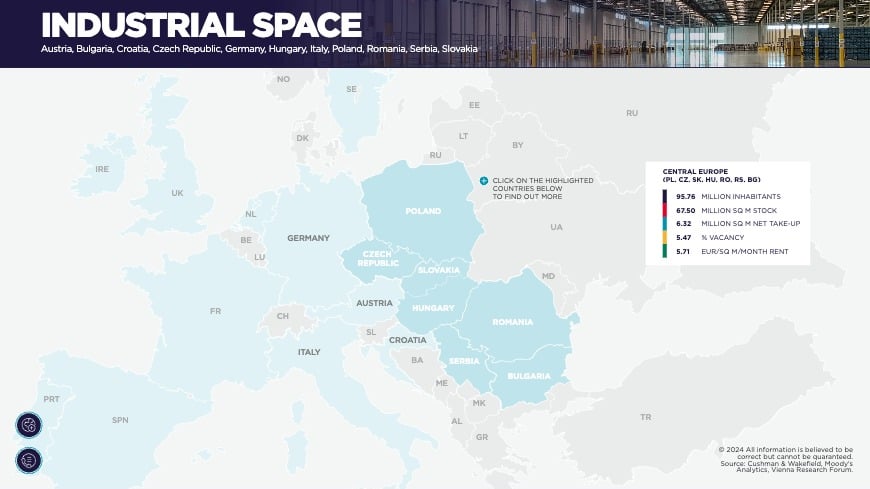Click the '95.76 MILLION INHABITANTS' stat
This screenshot has width=870, height=489.
(728, 196)
